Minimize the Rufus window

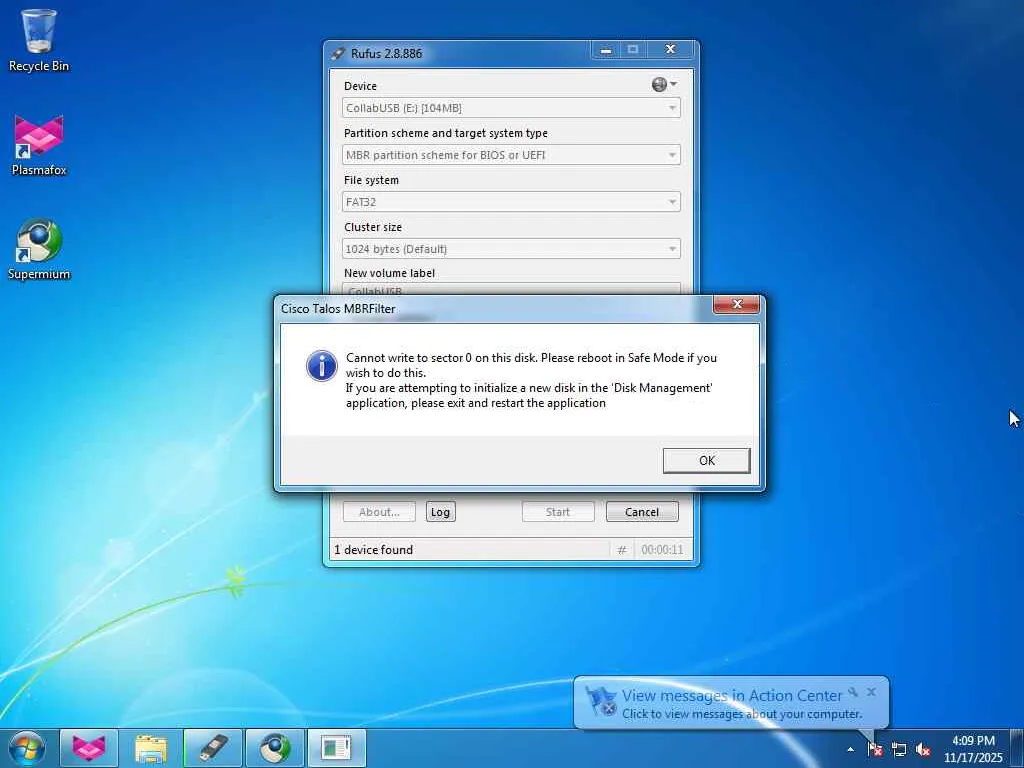[606, 50]
